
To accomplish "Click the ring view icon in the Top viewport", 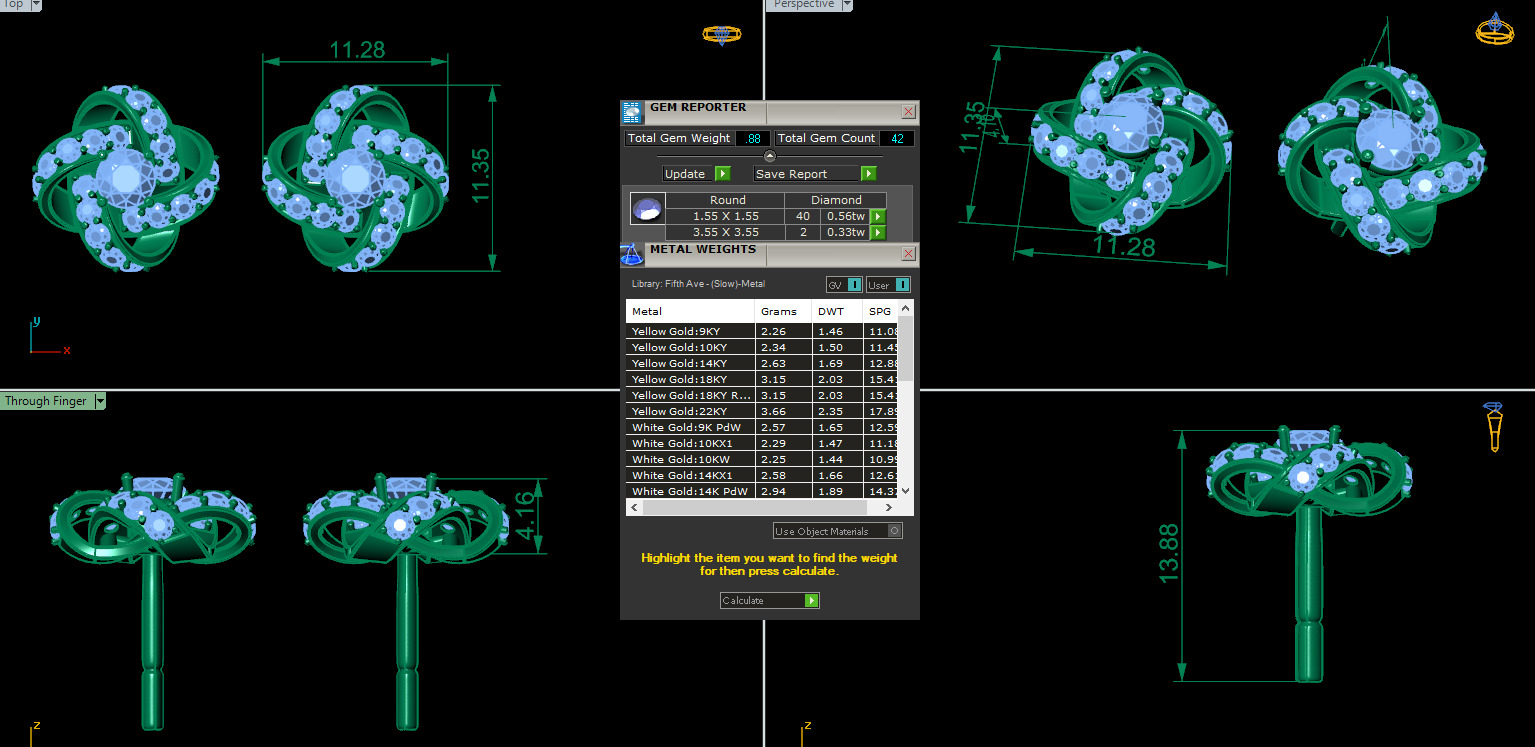I will coord(721,34).
